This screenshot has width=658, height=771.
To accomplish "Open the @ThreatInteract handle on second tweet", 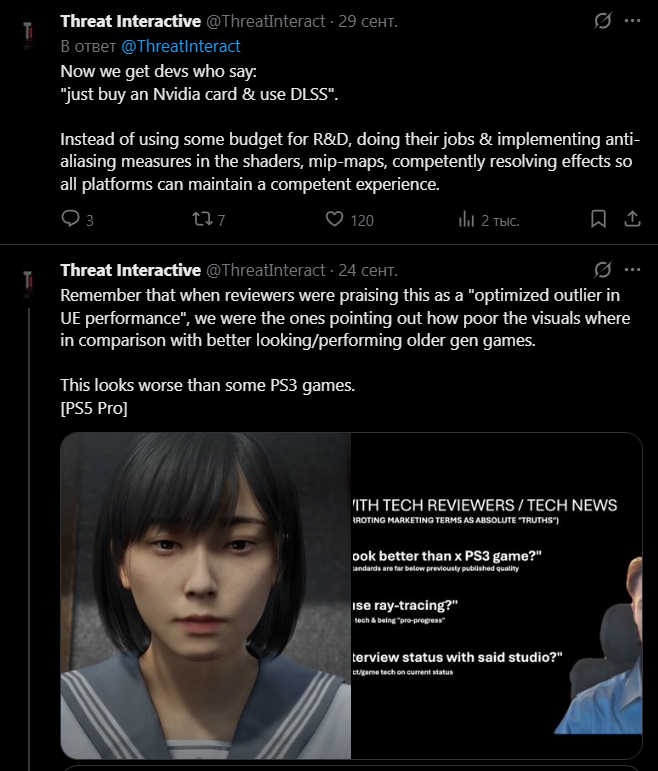I will [265, 270].
